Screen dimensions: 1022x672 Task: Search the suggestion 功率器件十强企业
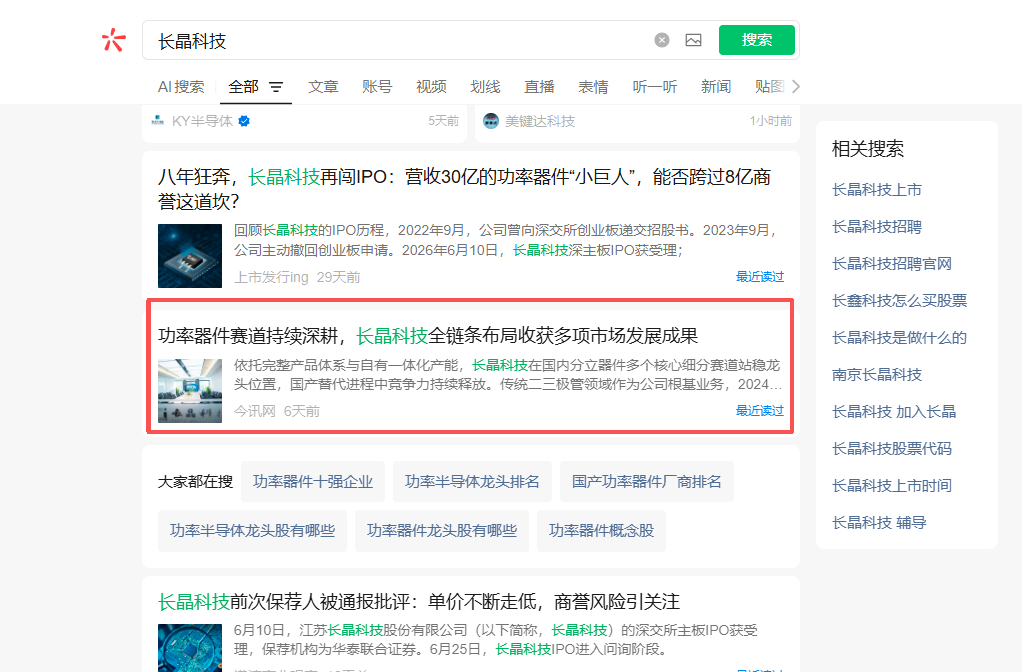(313, 482)
